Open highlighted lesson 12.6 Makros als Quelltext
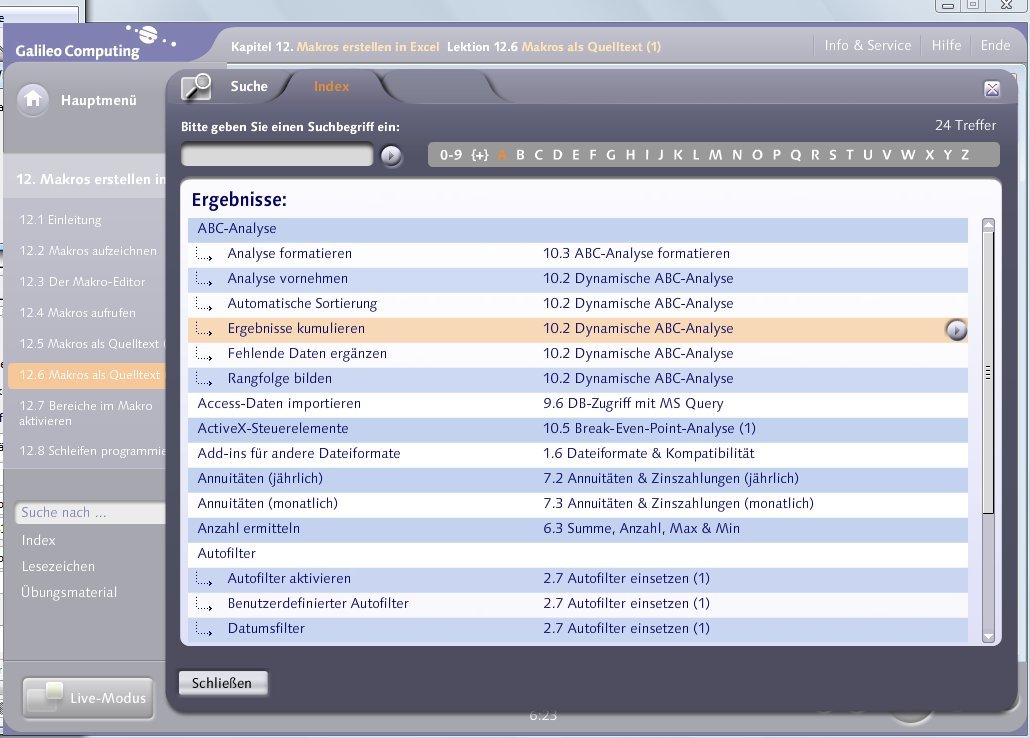1030x738 pixels. pyautogui.click(x=87, y=375)
